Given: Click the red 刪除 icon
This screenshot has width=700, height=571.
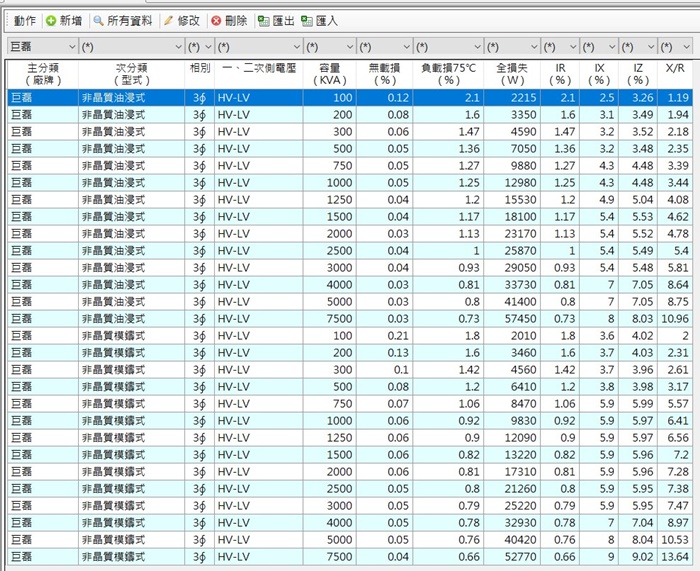Looking at the screenshot, I should coord(216,21).
